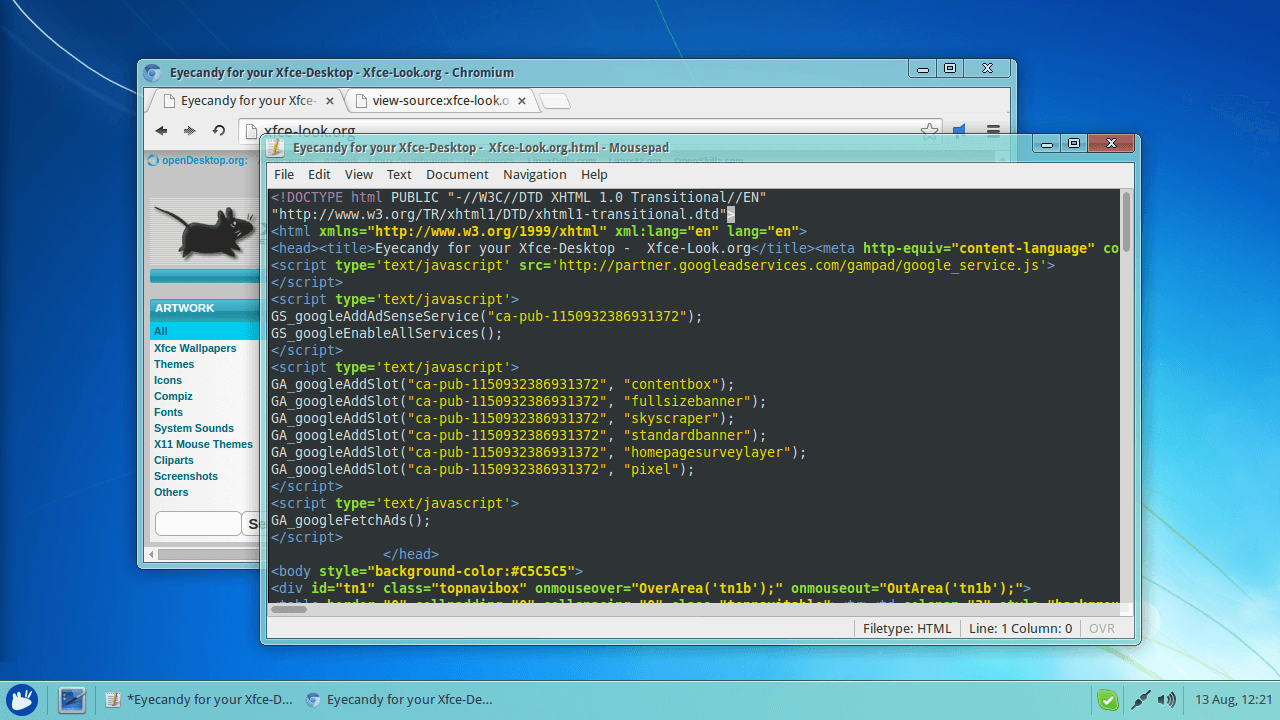Open the Fonts category link
Viewport: 1280px width, 720px height.
coord(168,412)
